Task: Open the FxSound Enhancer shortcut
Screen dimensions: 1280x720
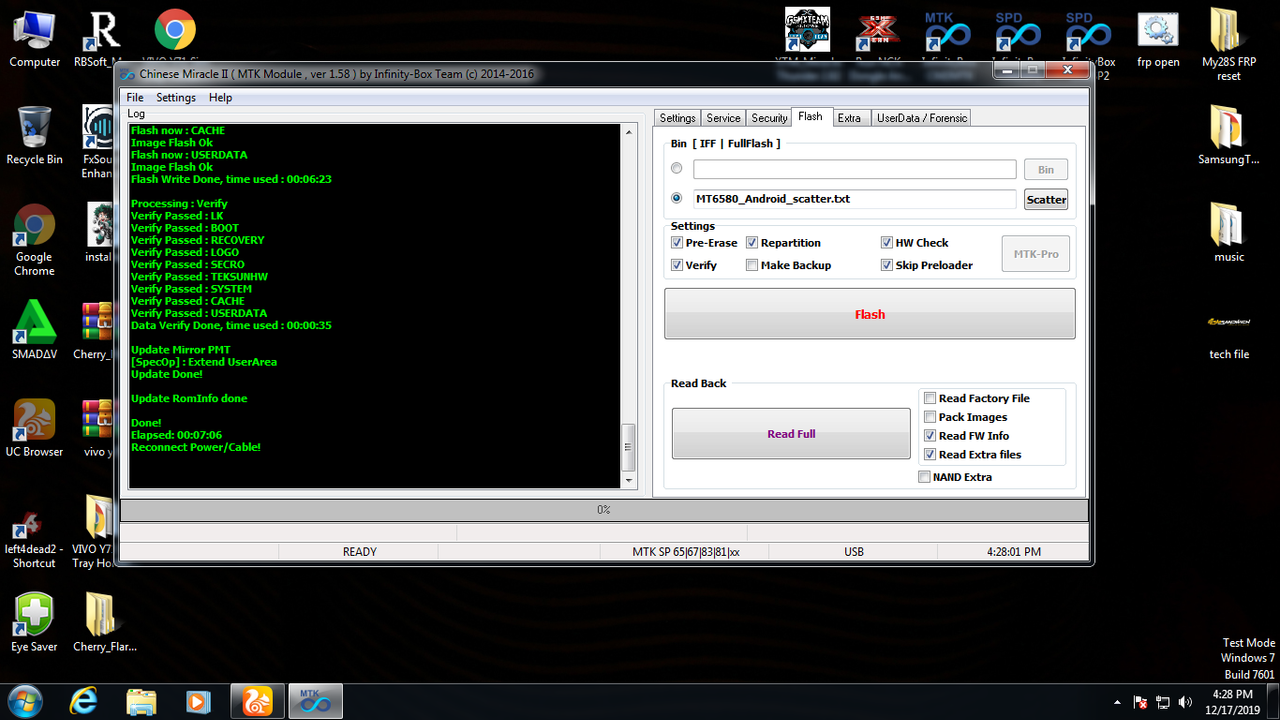Action: pos(98,142)
